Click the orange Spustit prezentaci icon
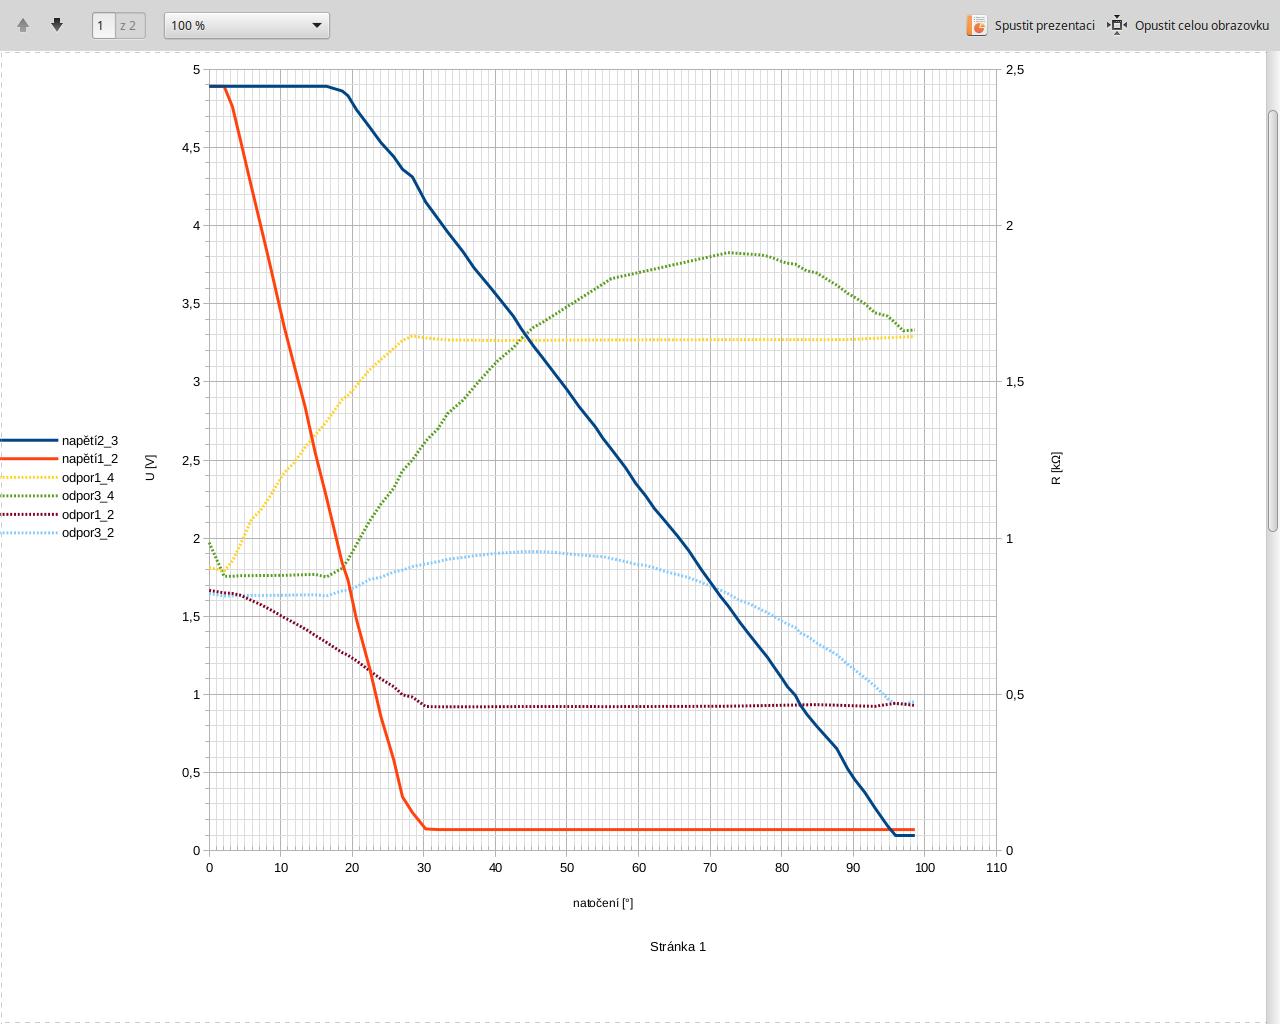 tap(976, 25)
